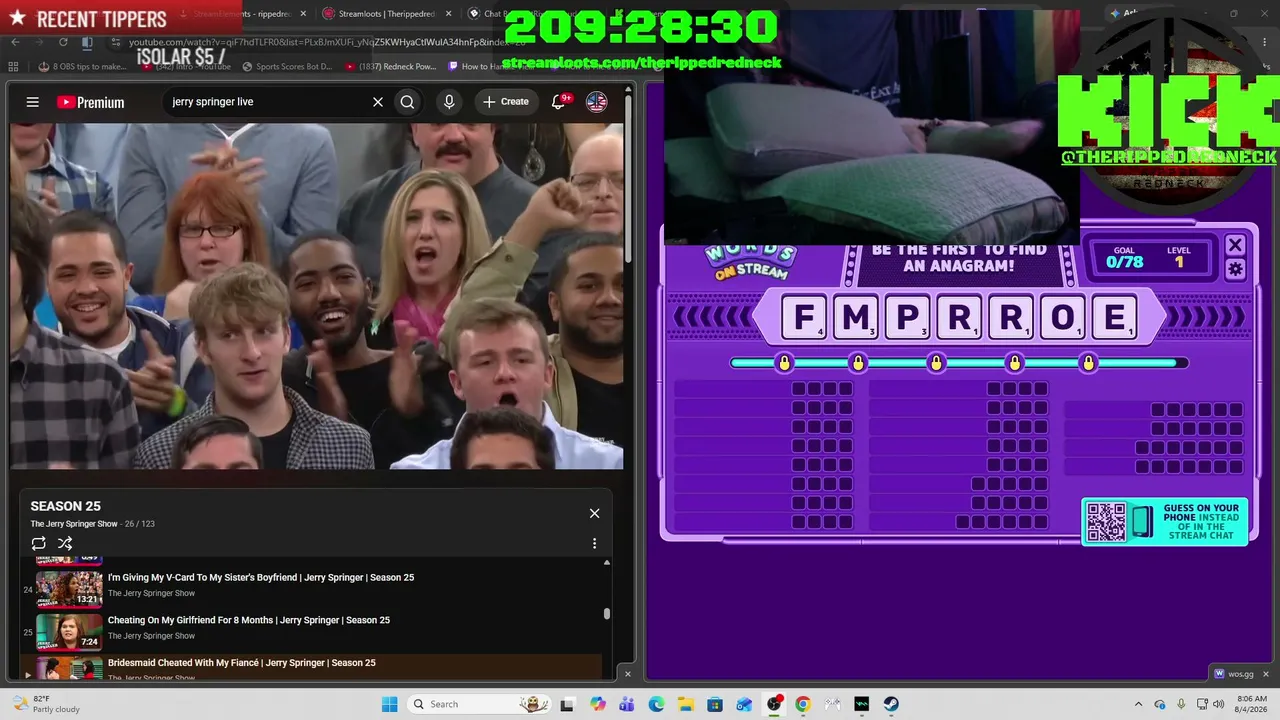The image size is (1280, 720).
Task: Close the Season 25 playlist panel
Action: tap(594, 513)
